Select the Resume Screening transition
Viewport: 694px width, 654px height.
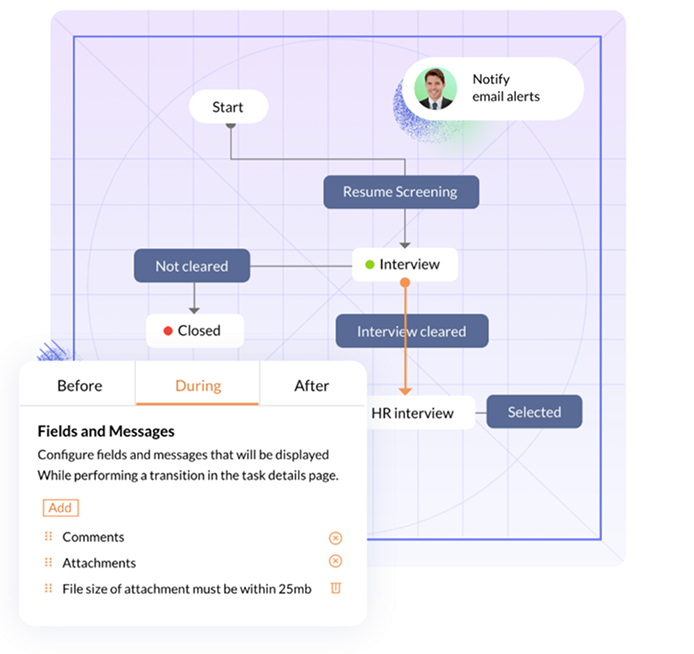[400, 192]
